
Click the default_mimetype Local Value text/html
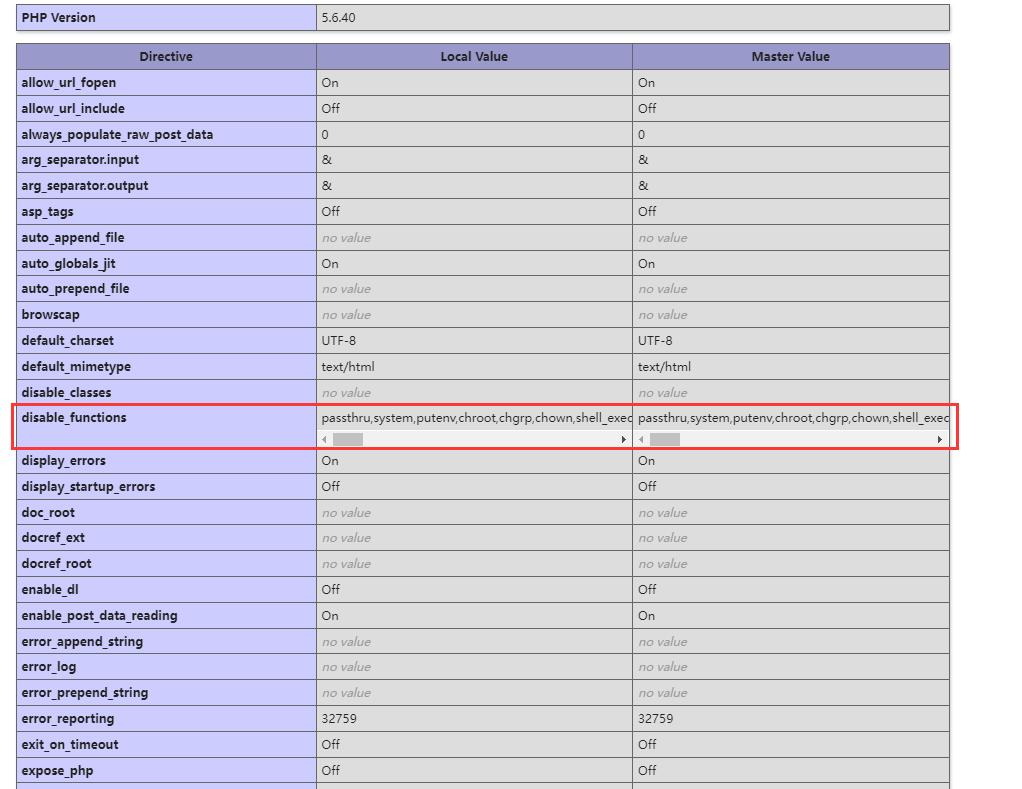tap(347, 367)
